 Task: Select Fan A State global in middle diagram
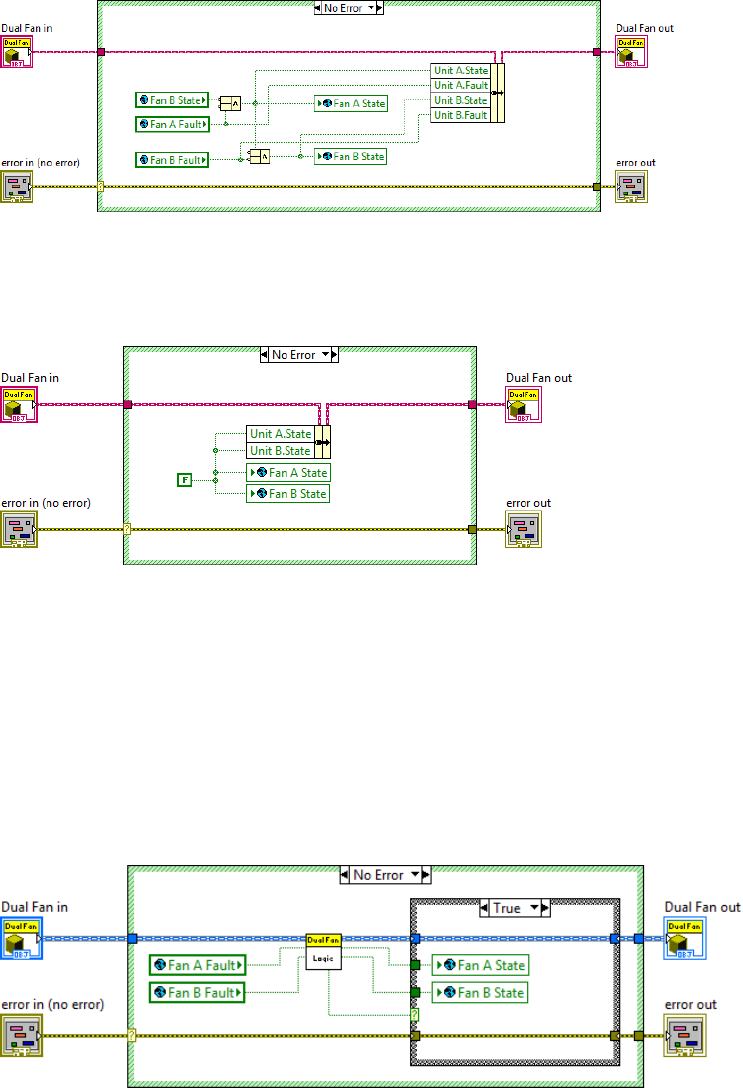[x=289, y=473]
